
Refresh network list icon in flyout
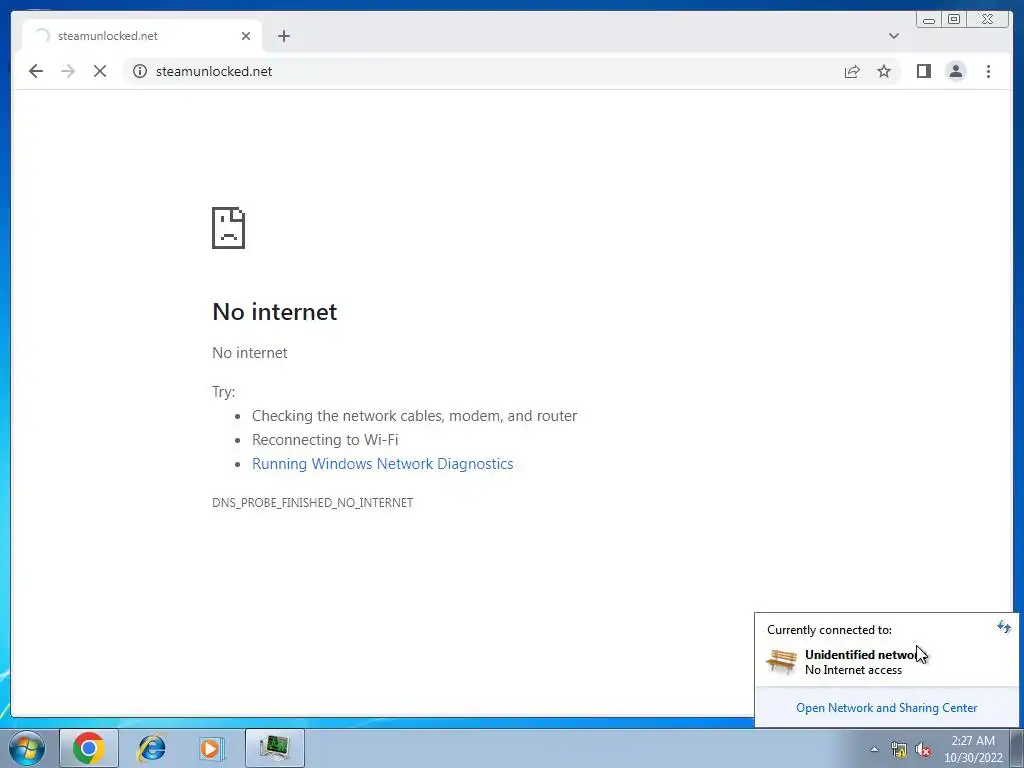1004,627
